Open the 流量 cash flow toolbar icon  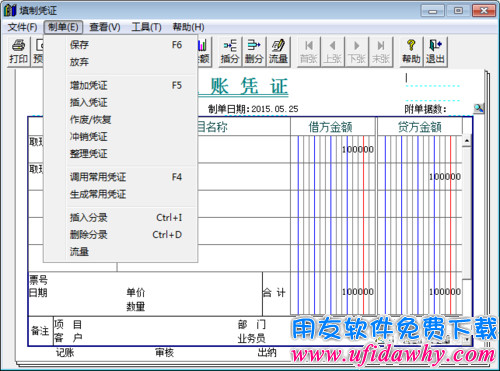pyautogui.click(x=278, y=52)
